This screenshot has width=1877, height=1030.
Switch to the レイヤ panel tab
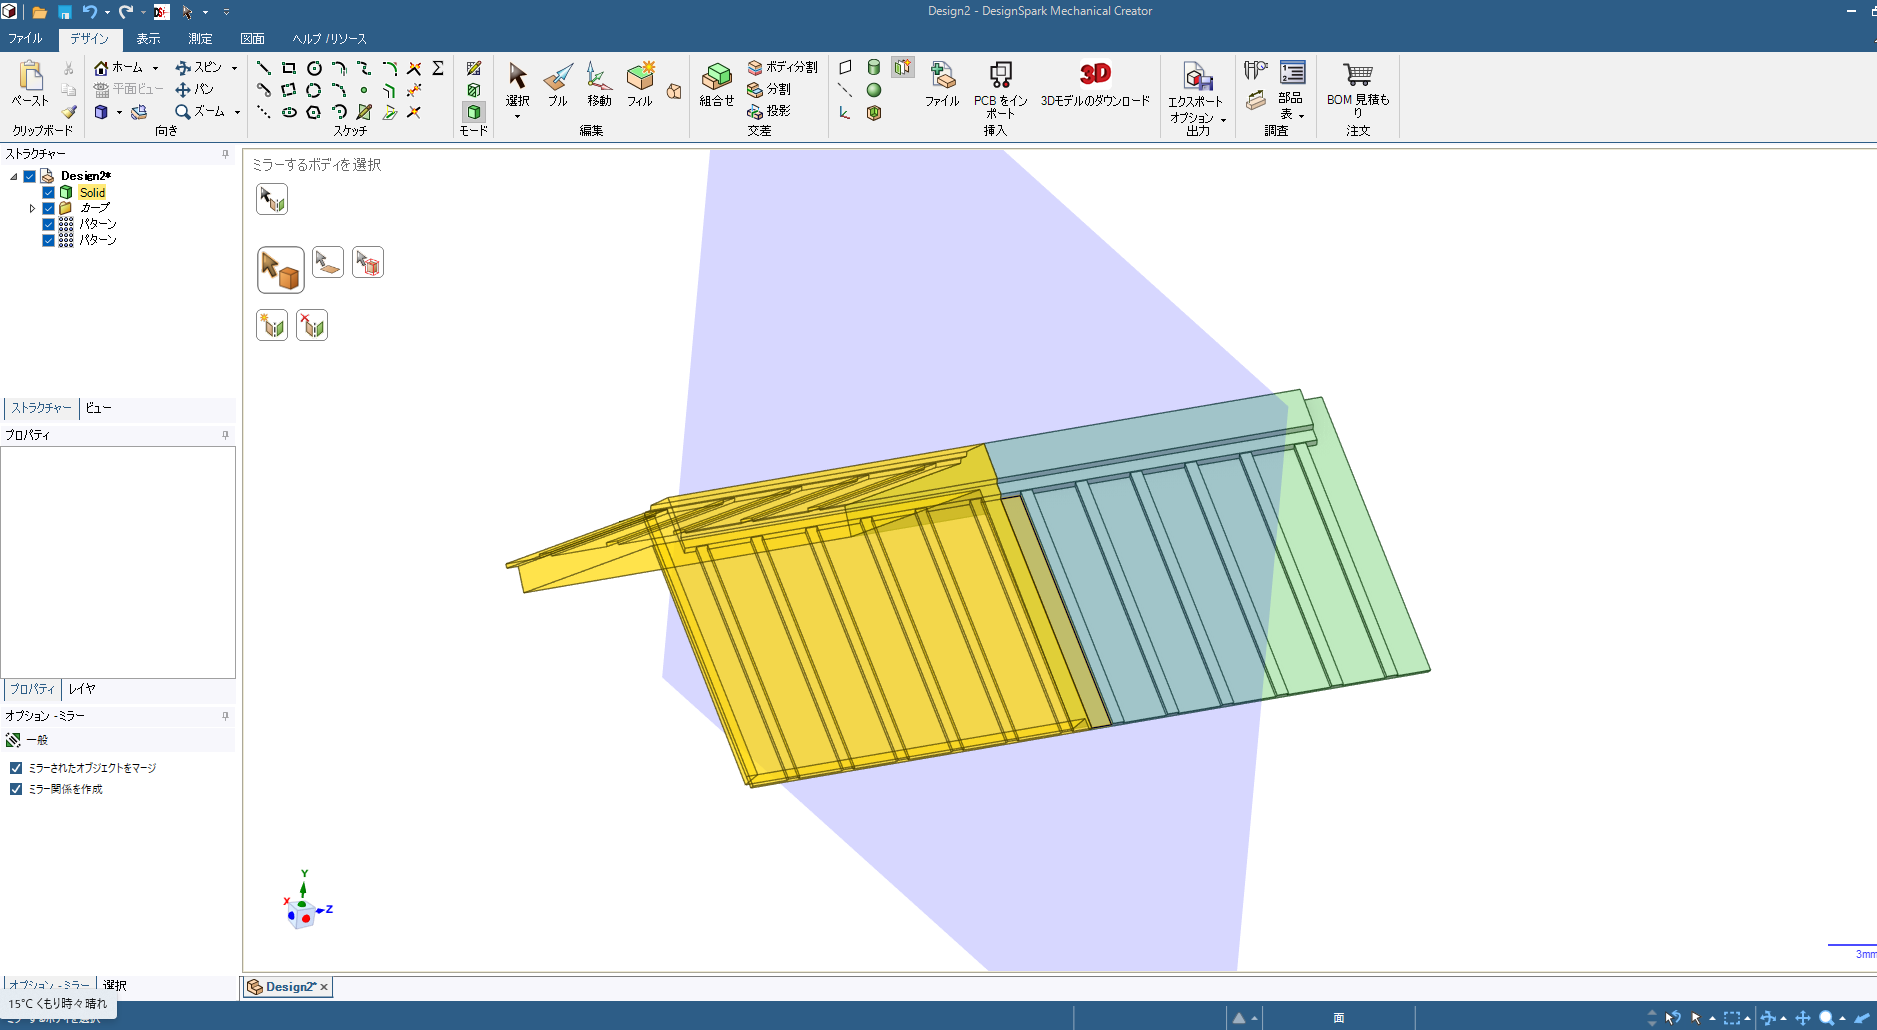click(x=82, y=689)
